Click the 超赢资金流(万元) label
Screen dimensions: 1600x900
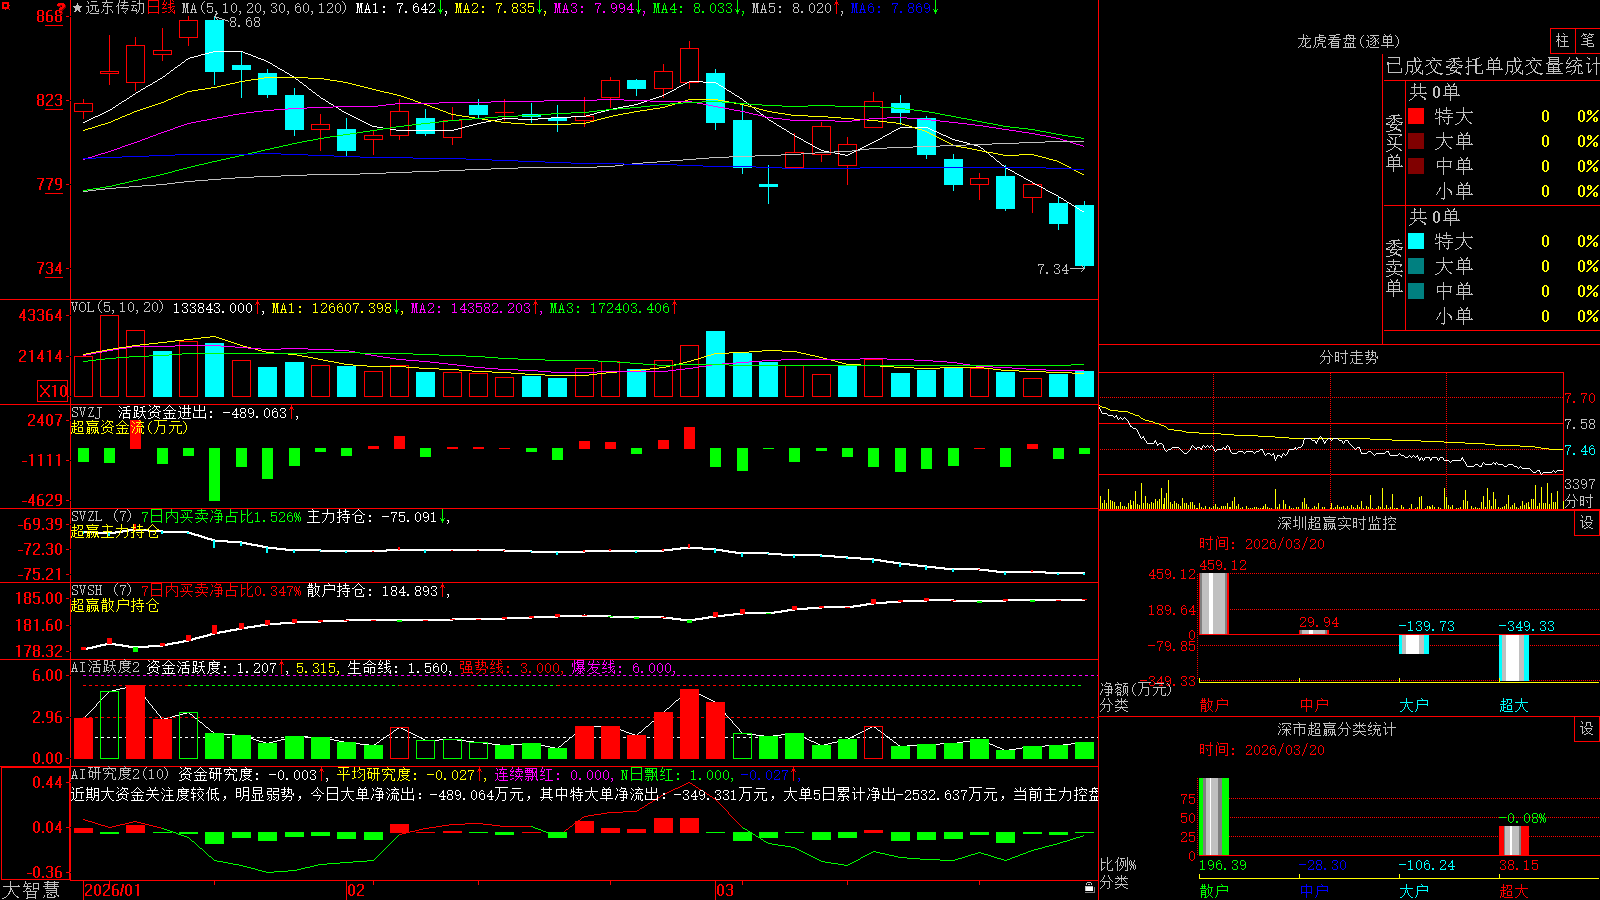click(x=129, y=427)
